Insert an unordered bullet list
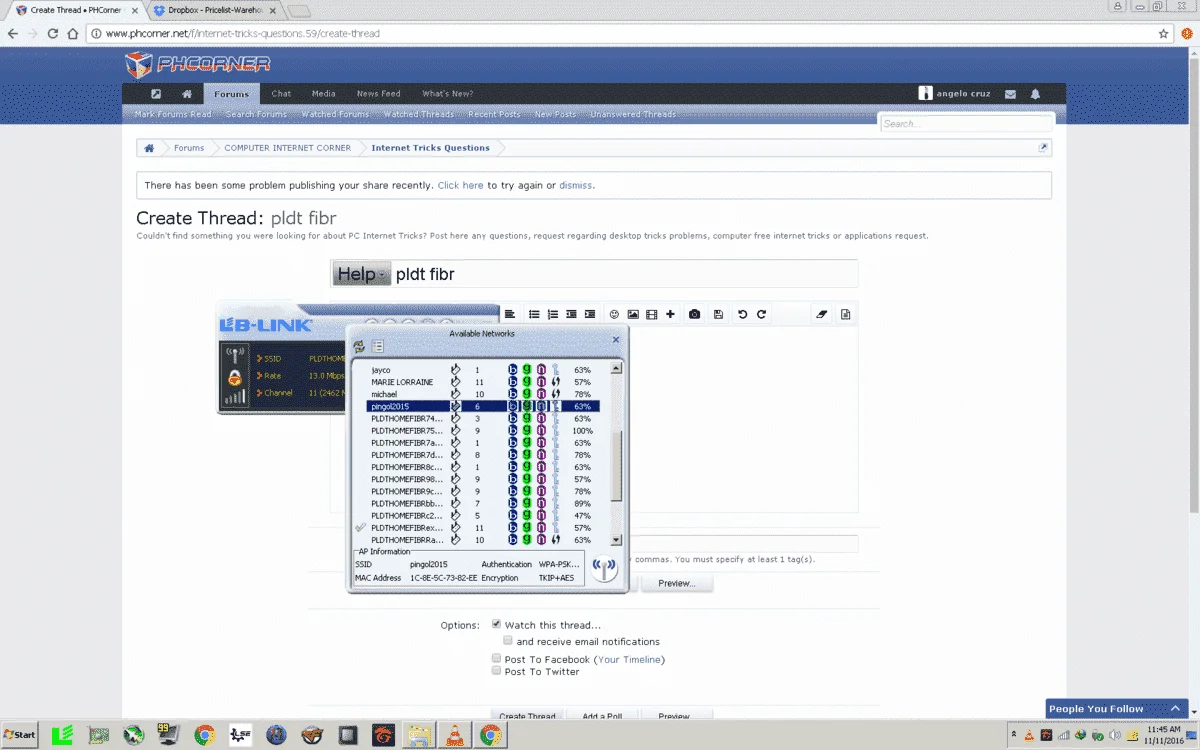The image size is (1200, 750). [x=534, y=314]
